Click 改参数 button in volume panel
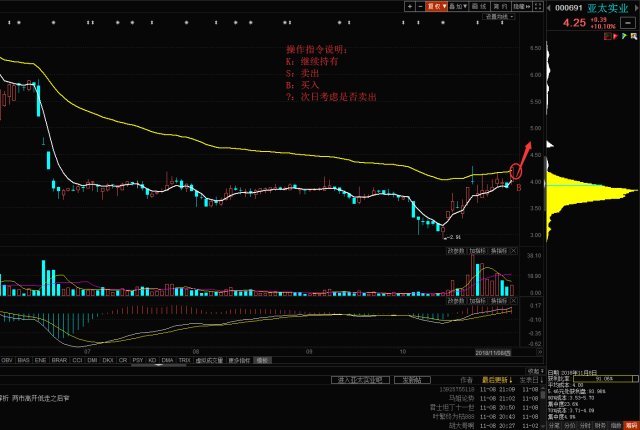Image resolution: width=640 pixels, height=430 pixels. [x=457, y=249]
